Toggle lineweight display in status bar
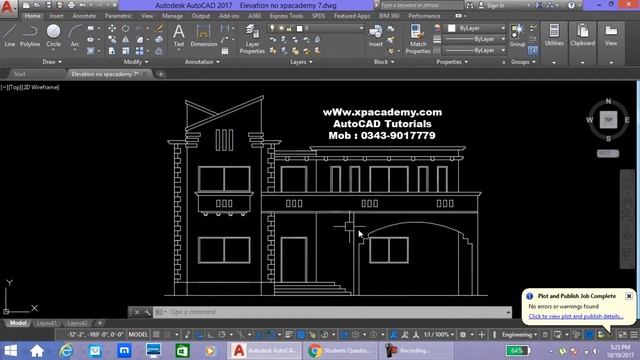Image resolution: width=640 pixels, height=360 pixels. pos(289,335)
